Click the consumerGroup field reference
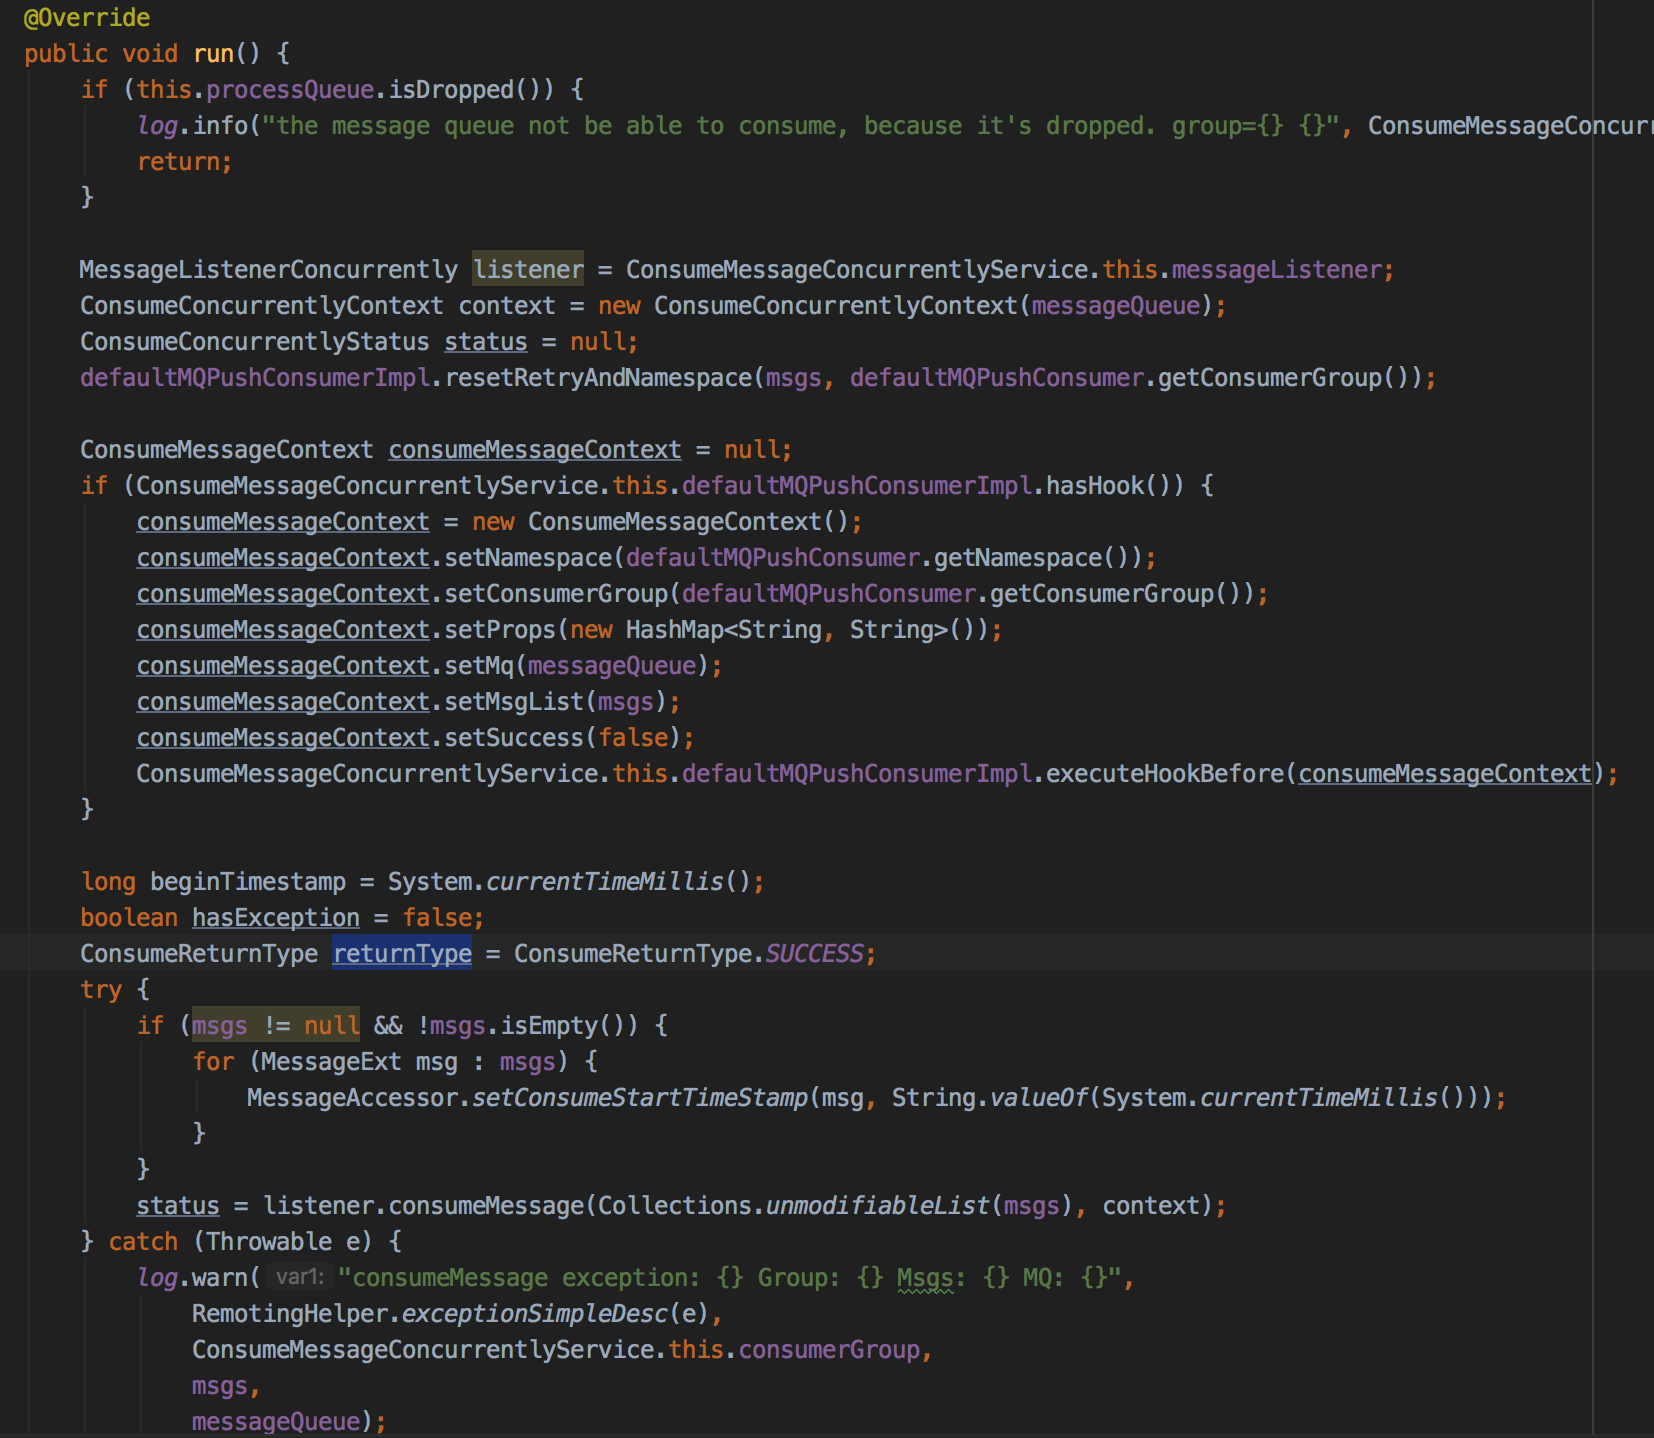1654x1438 pixels. [x=829, y=1350]
